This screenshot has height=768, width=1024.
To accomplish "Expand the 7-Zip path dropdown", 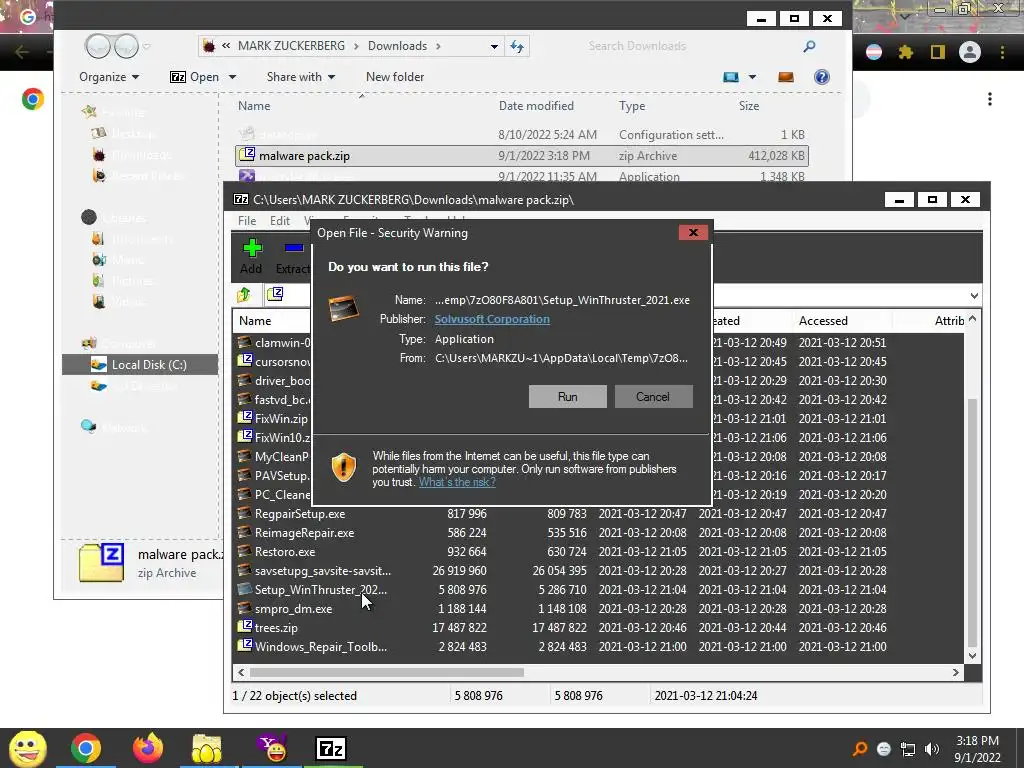I will coord(974,296).
